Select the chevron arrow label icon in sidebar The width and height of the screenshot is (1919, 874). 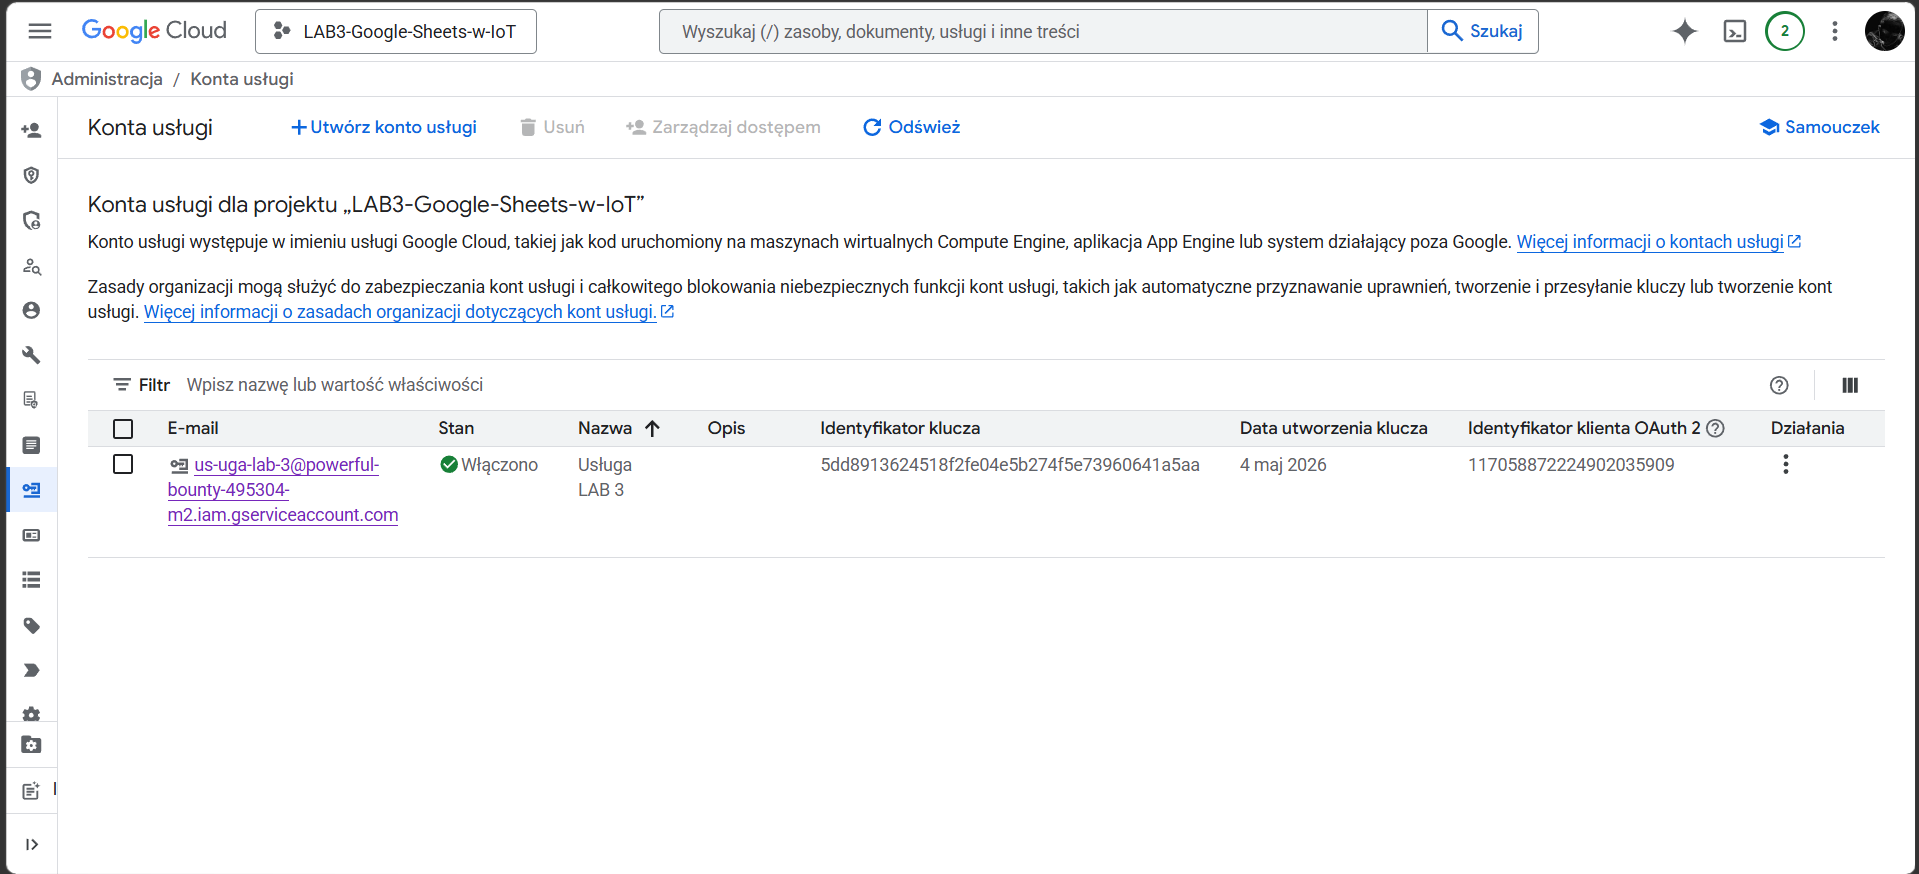pyautogui.click(x=31, y=670)
